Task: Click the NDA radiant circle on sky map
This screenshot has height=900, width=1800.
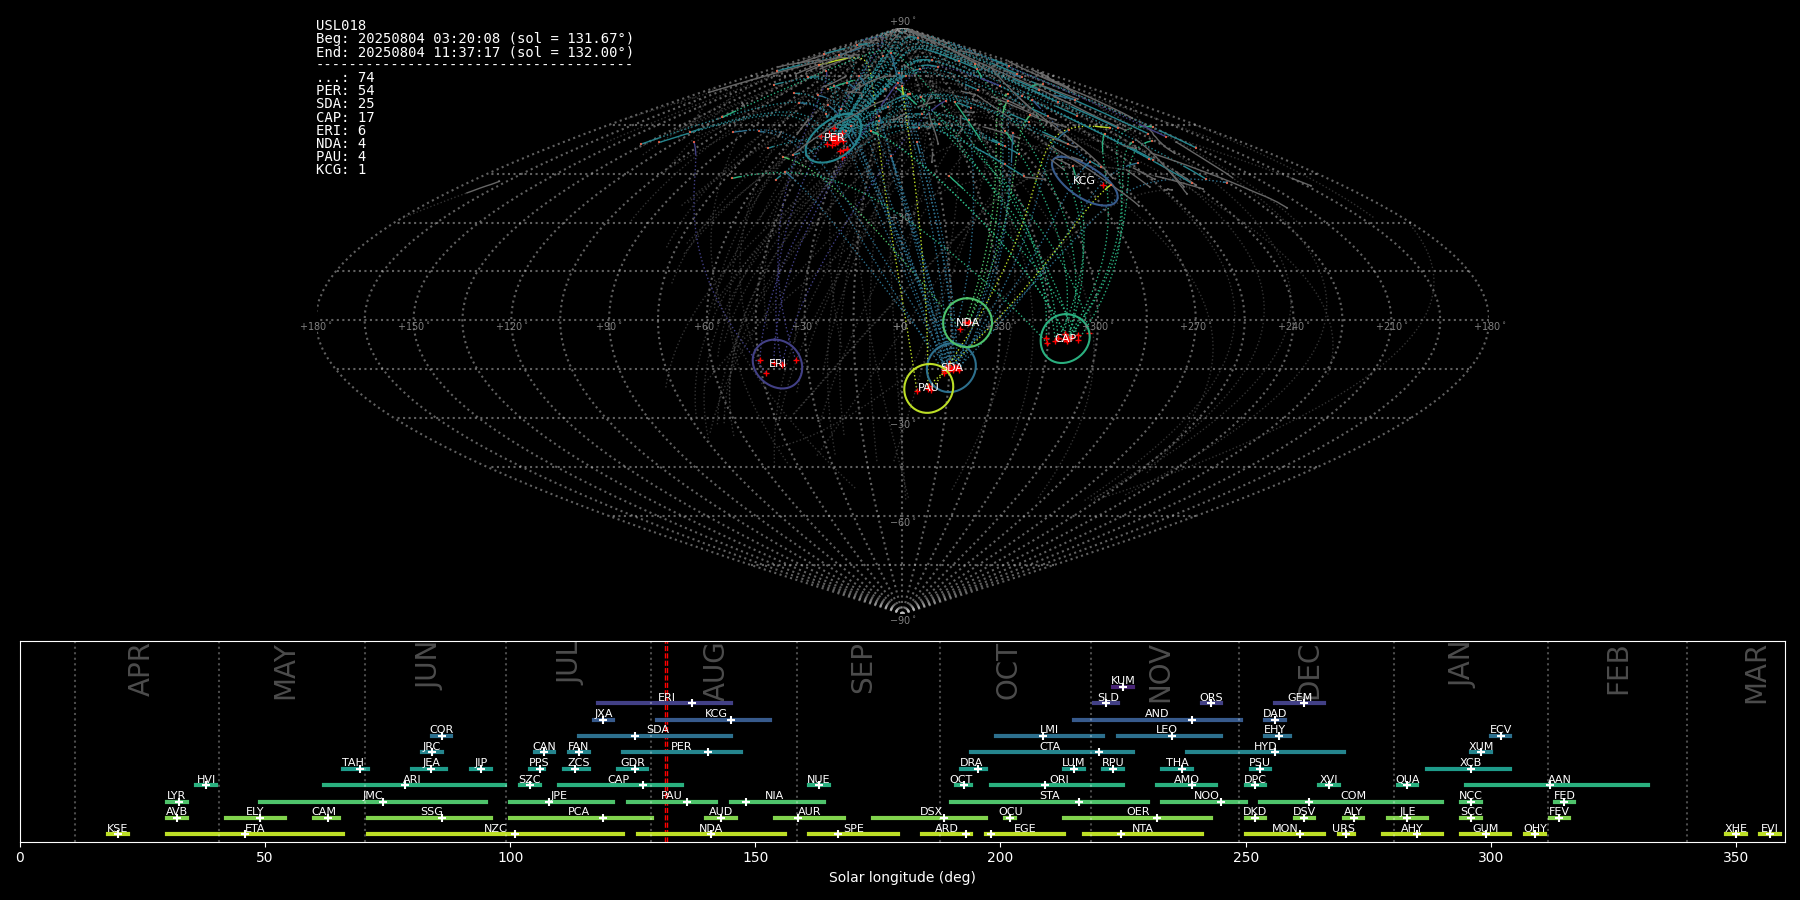Action: tap(967, 322)
